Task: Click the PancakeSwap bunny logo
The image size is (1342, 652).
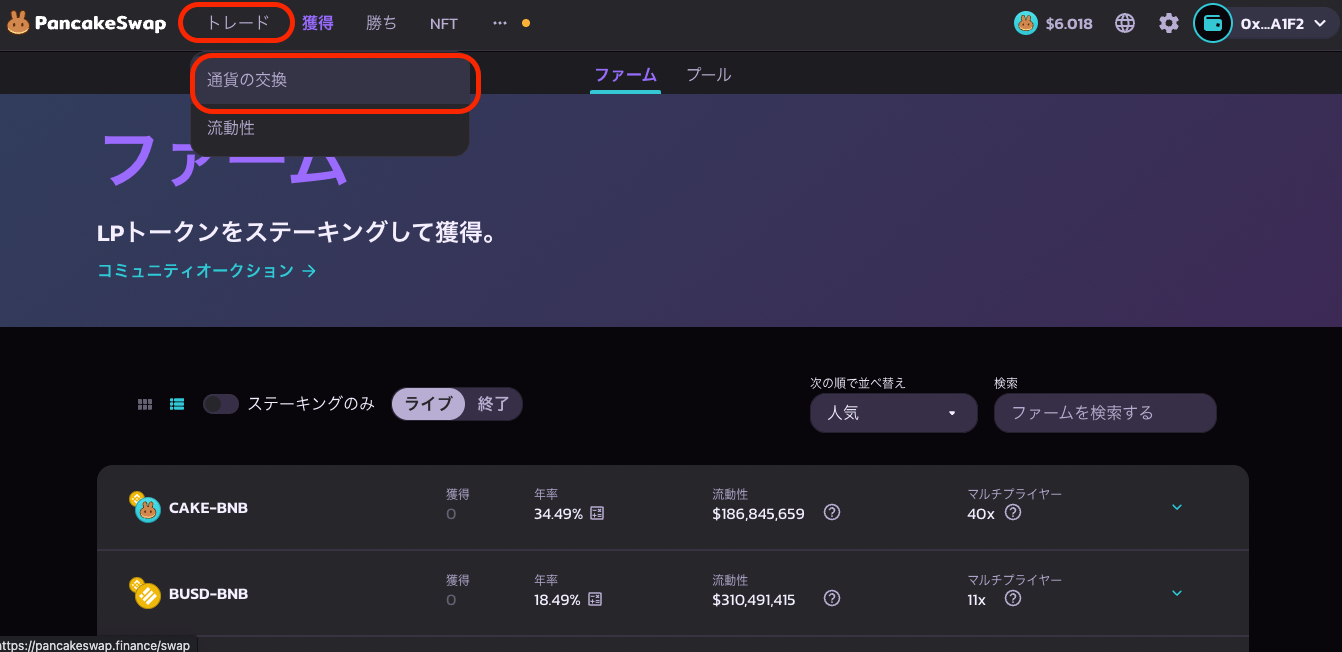Action: [x=18, y=23]
